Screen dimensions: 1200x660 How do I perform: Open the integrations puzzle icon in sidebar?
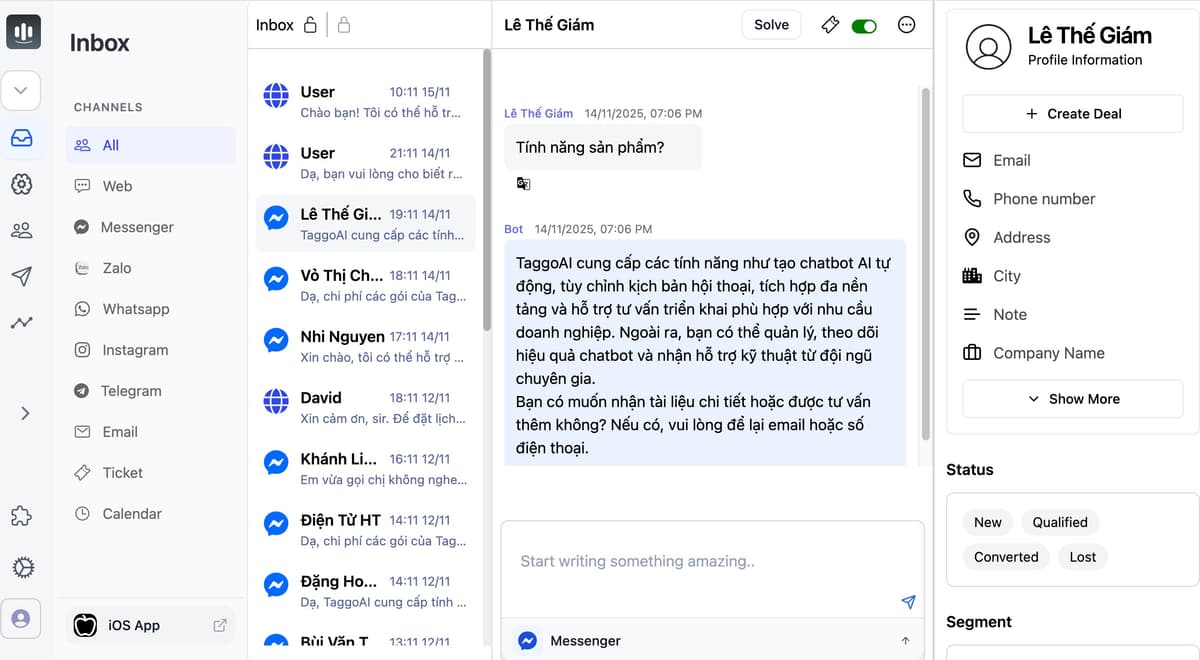22,517
